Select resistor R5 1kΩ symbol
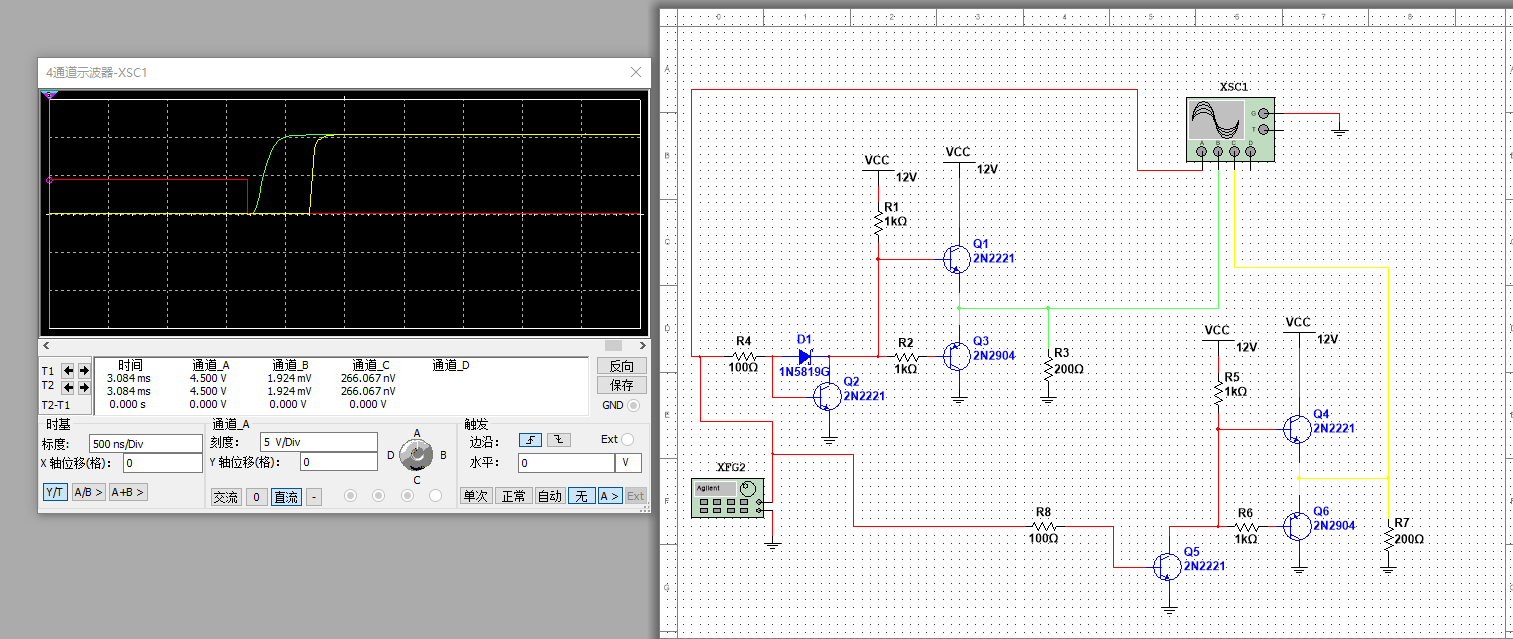Screen dimensions: 1513x639 1217,392
